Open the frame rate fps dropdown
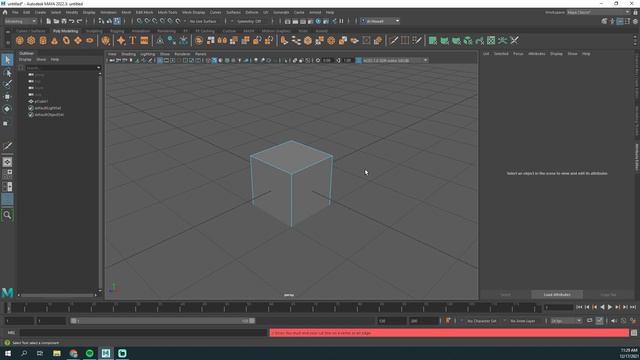The image size is (640, 360). click(566, 321)
